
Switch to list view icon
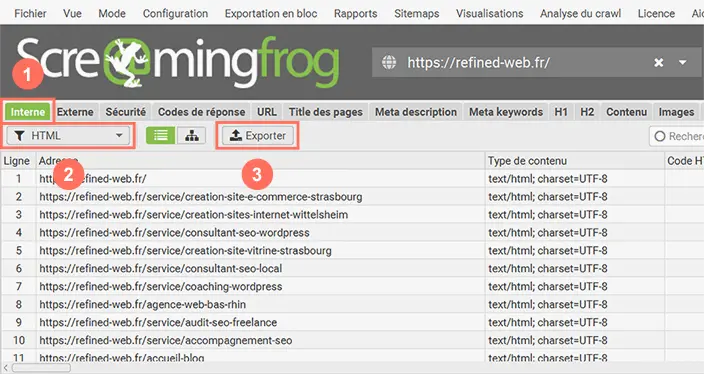[161, 136]
